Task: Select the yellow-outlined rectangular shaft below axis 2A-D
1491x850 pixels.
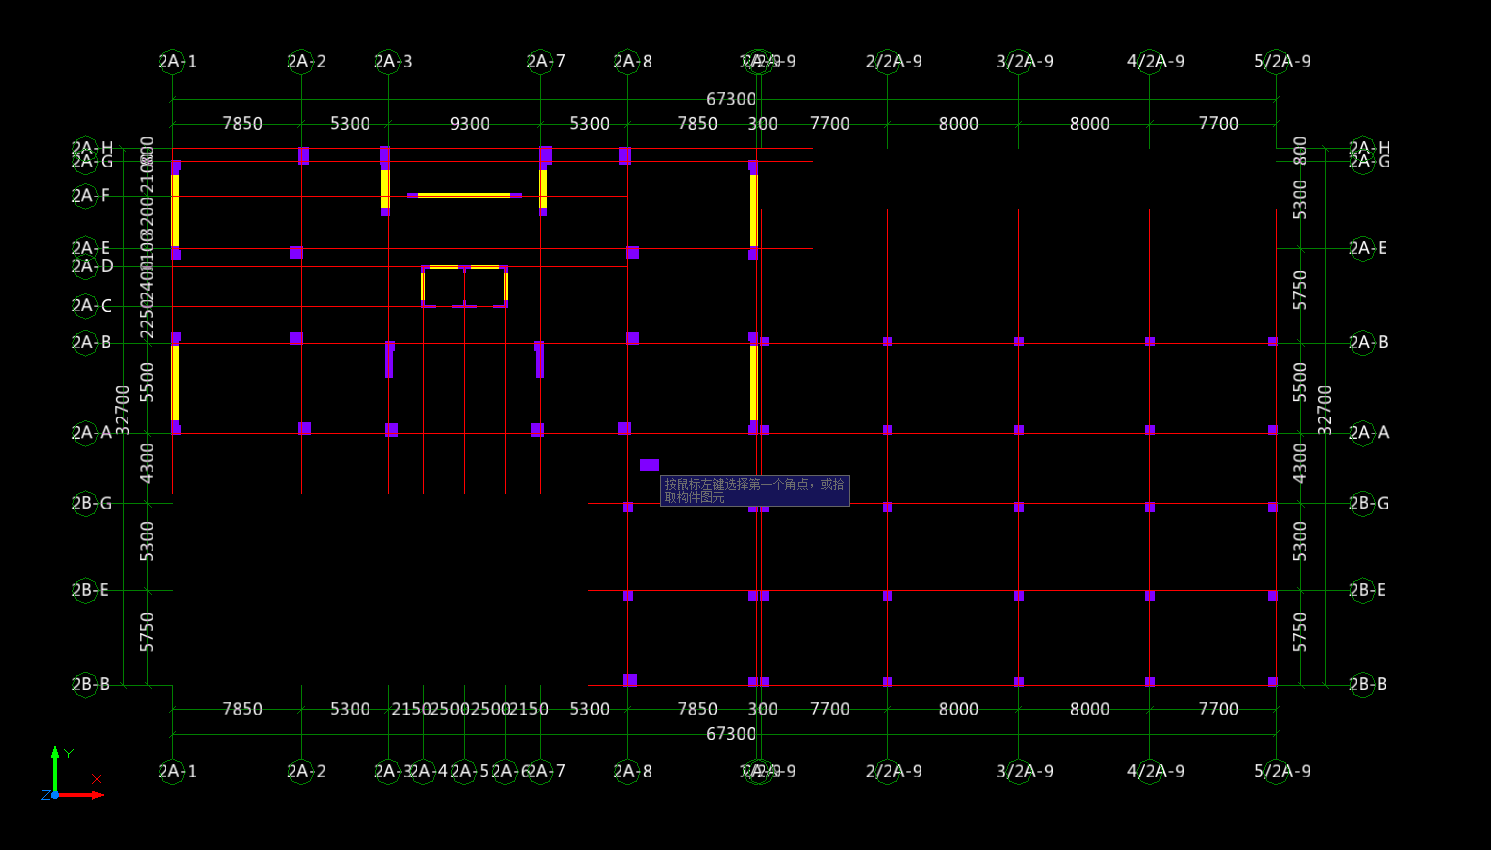Action: (464, 286)
